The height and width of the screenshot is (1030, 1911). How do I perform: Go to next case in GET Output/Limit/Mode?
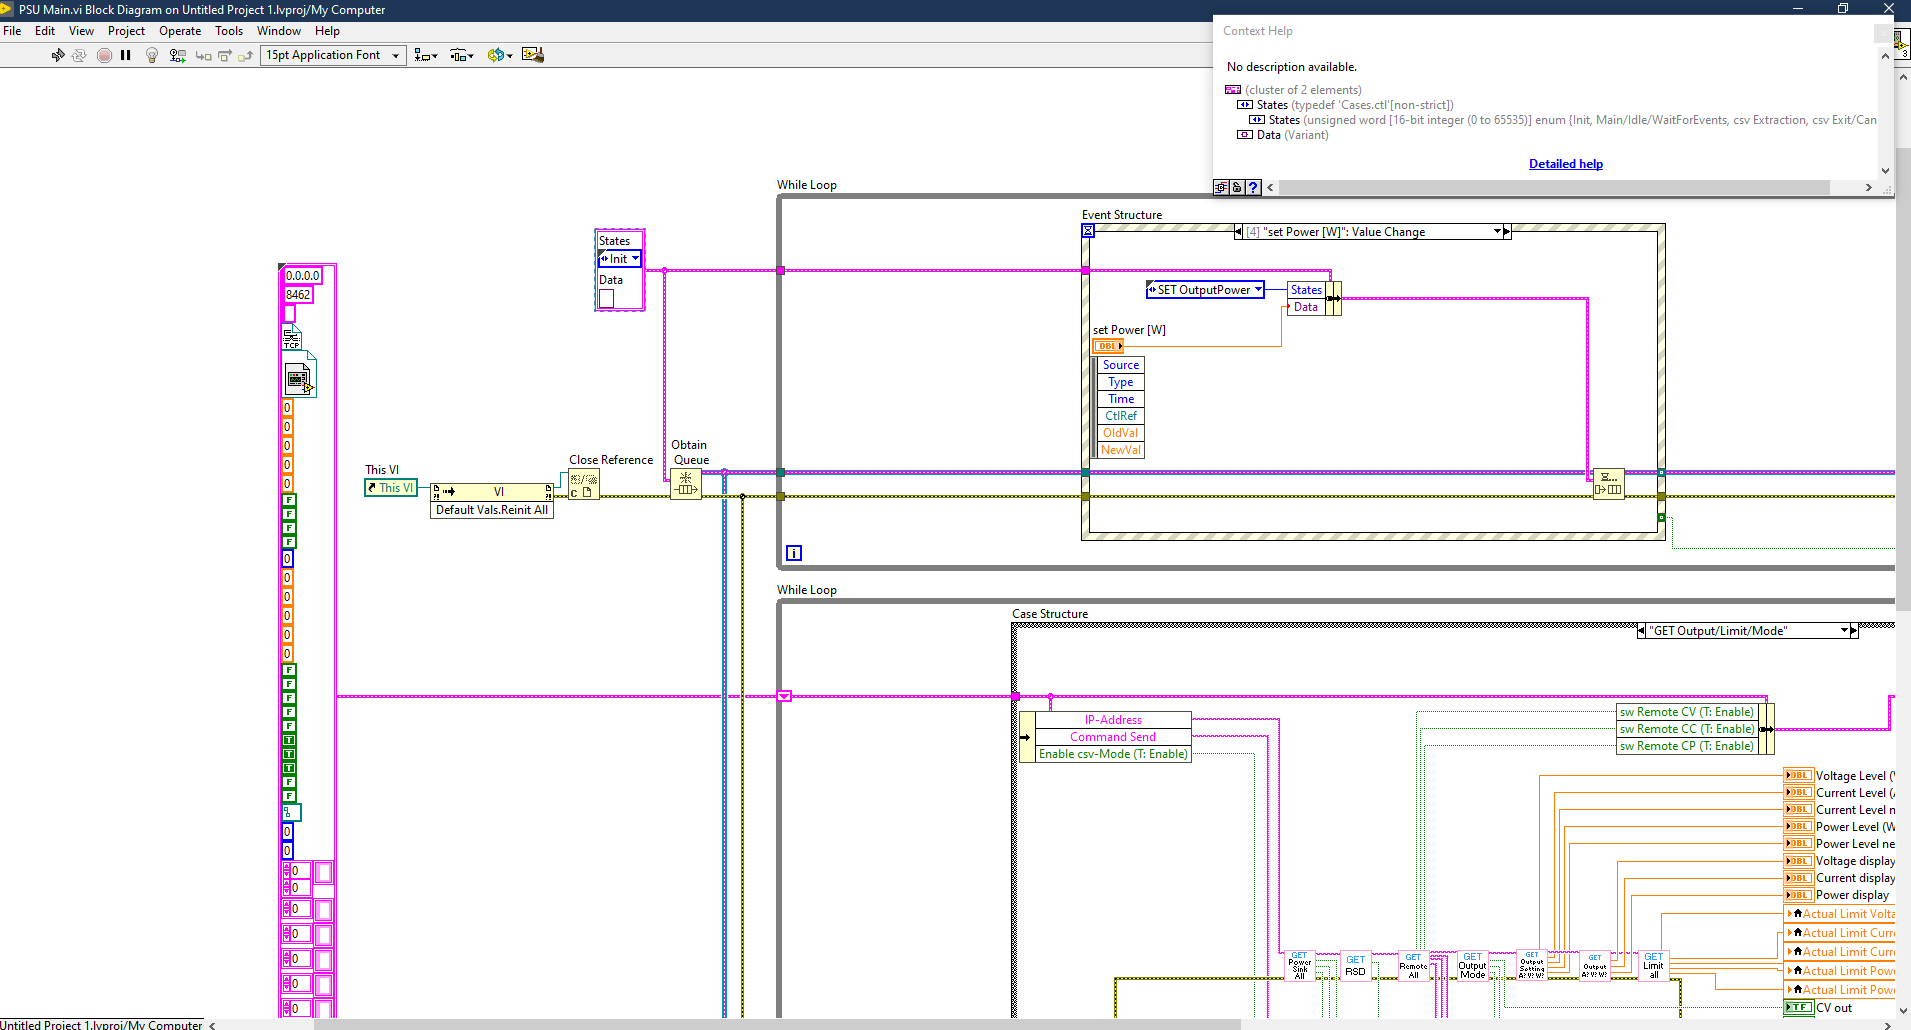point(1853,631)
